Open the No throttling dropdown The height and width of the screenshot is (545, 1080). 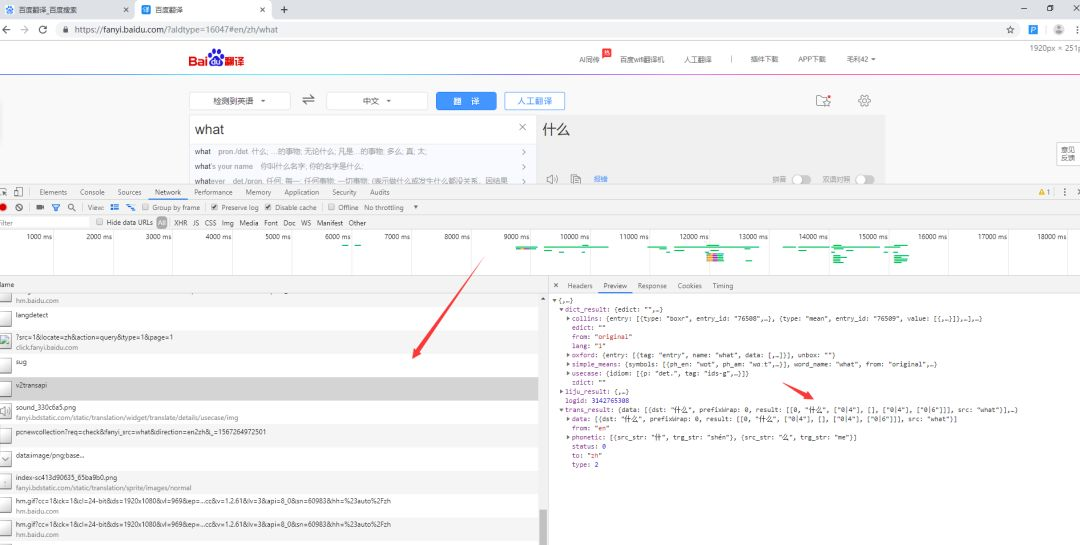tap(391, 207)
